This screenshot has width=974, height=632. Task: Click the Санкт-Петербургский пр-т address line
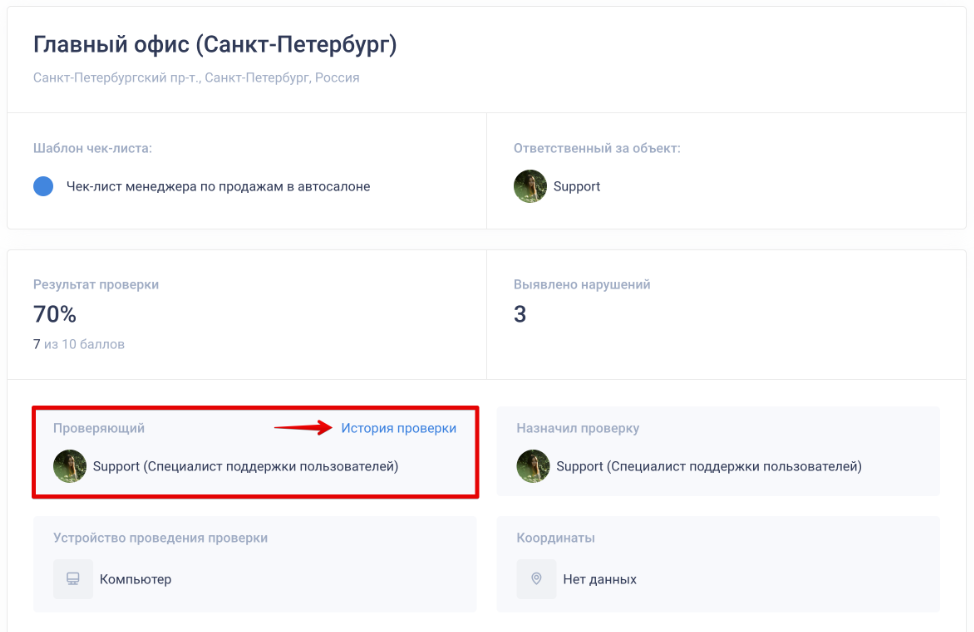196,77
